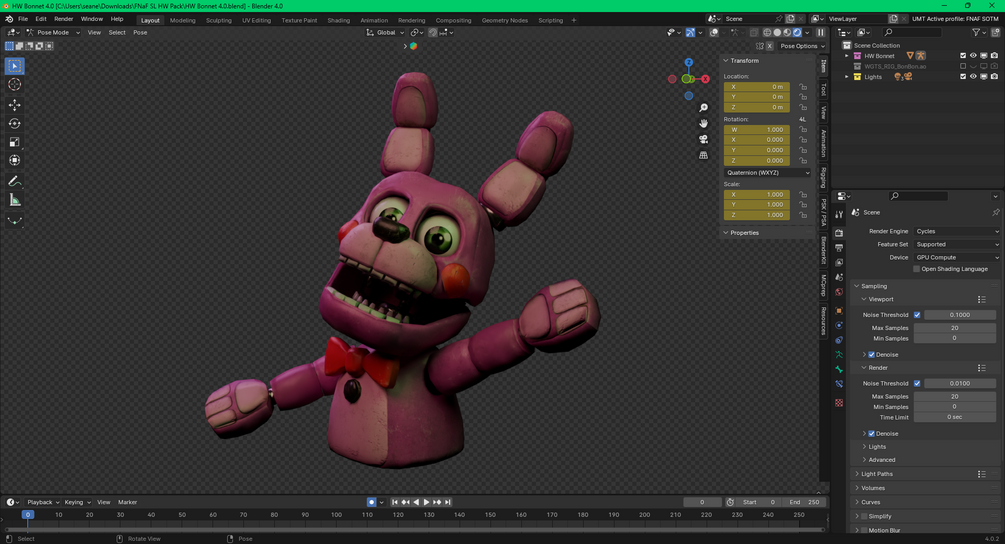The height and width of the screenshot is (544, 1005).
Task: Open the World properties tab icon
Action: (839, 292)
